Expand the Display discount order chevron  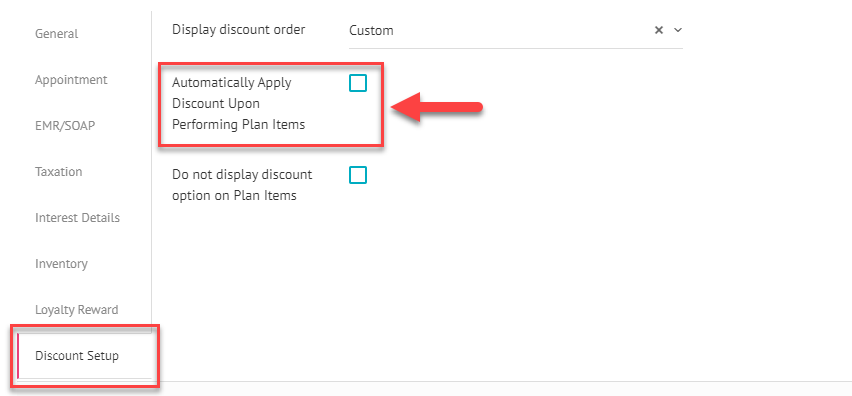tap(678, 30)
